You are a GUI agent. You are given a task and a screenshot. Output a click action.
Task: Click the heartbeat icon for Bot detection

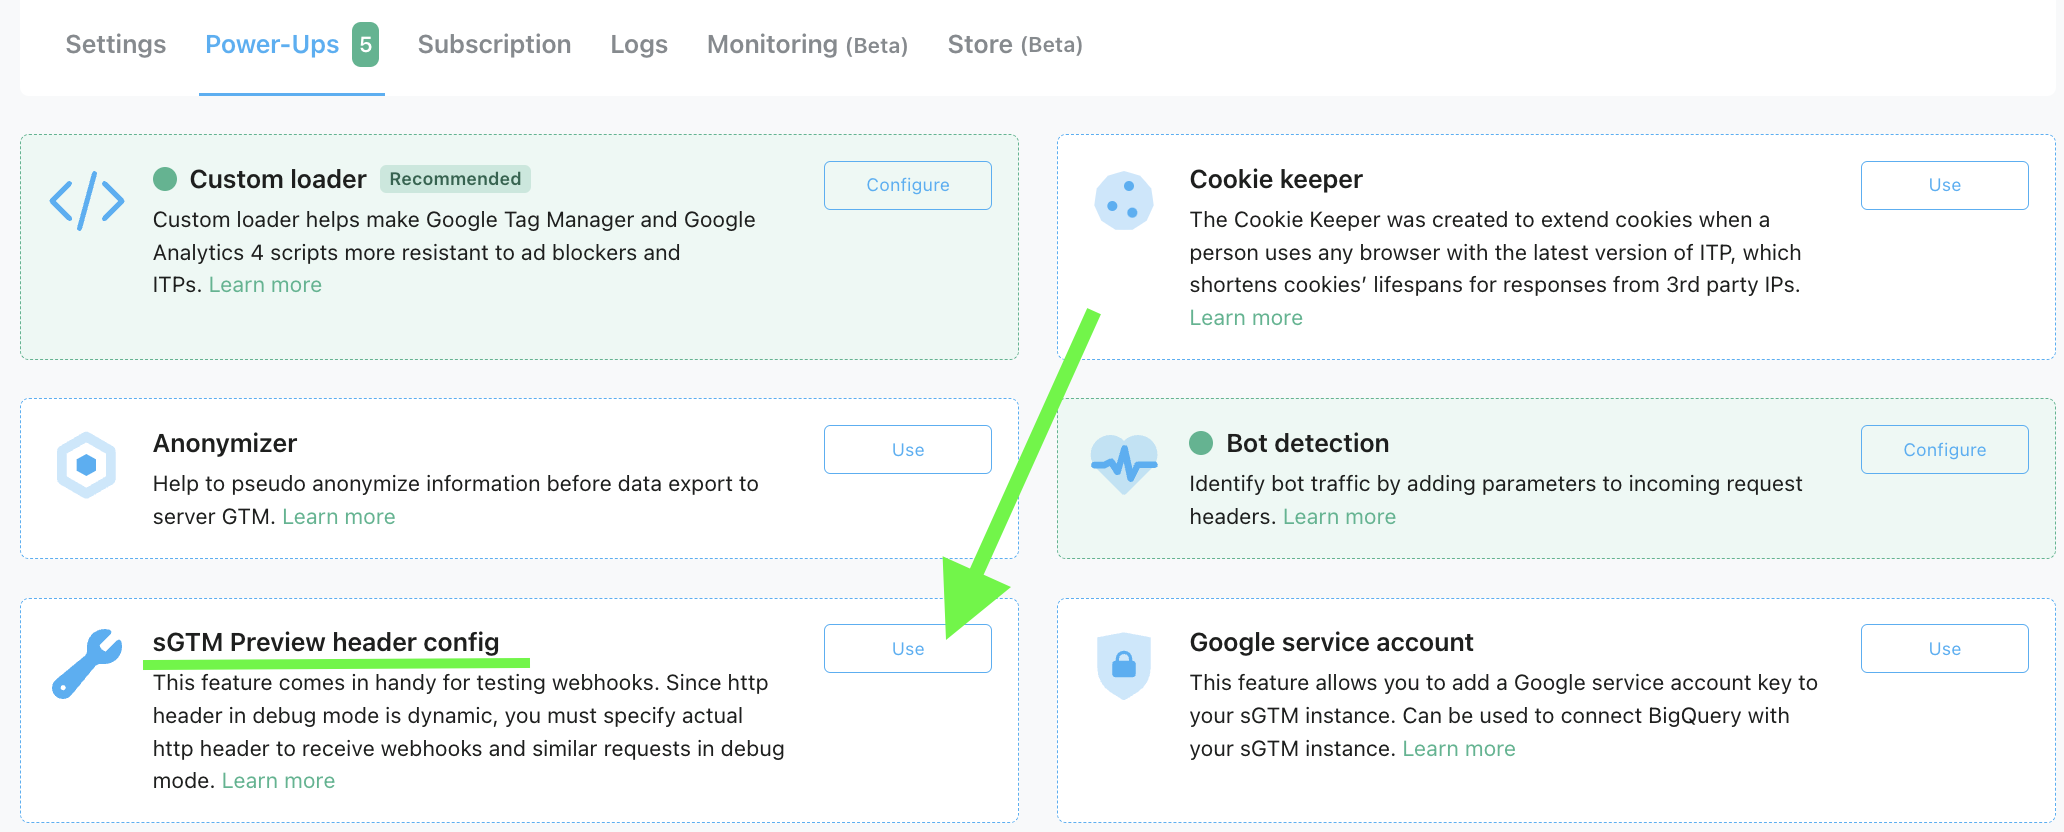(x=1124, y=464)
